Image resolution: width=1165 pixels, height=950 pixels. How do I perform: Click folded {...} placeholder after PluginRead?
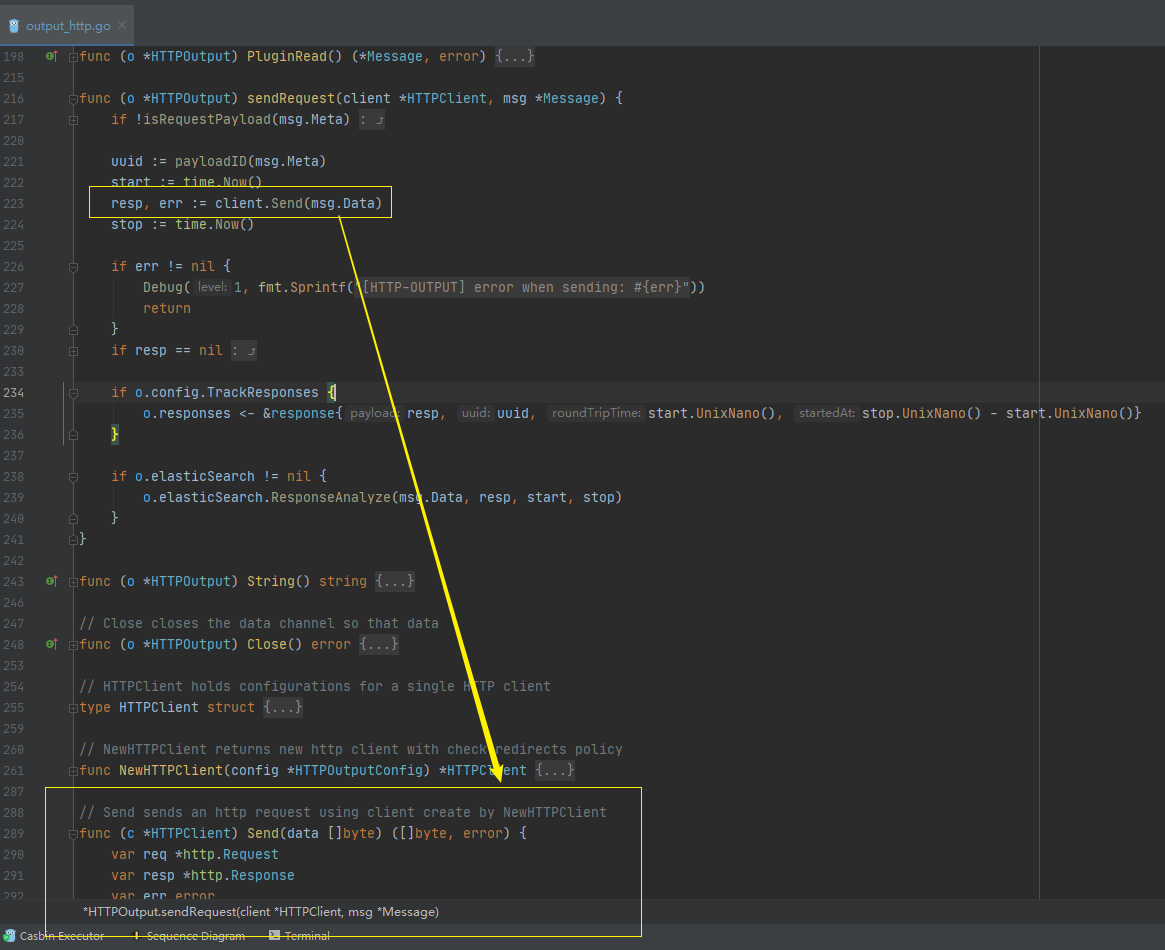click(x=514, y=56)
